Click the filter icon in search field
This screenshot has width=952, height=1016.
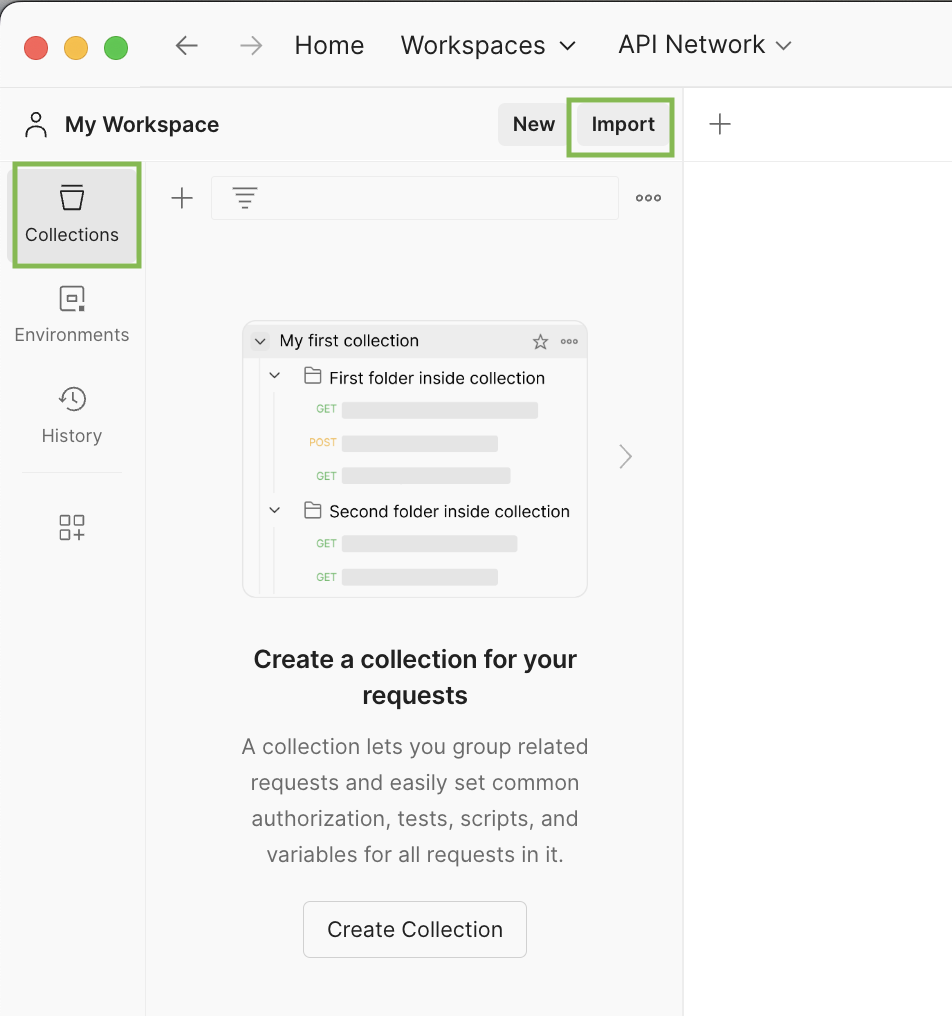coord(245,198)
